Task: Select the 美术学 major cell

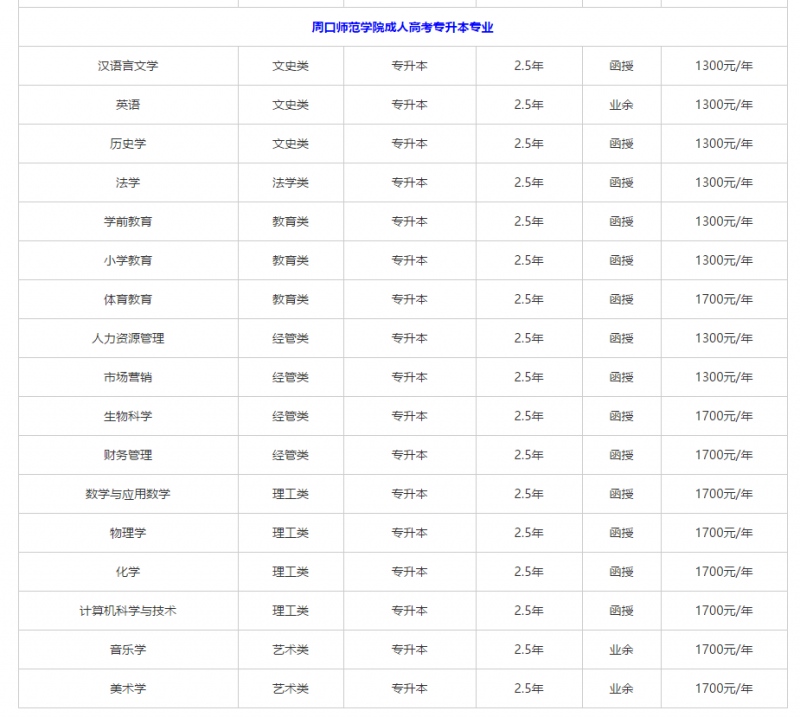Action: pyautogui.click(x=128, y=689)
